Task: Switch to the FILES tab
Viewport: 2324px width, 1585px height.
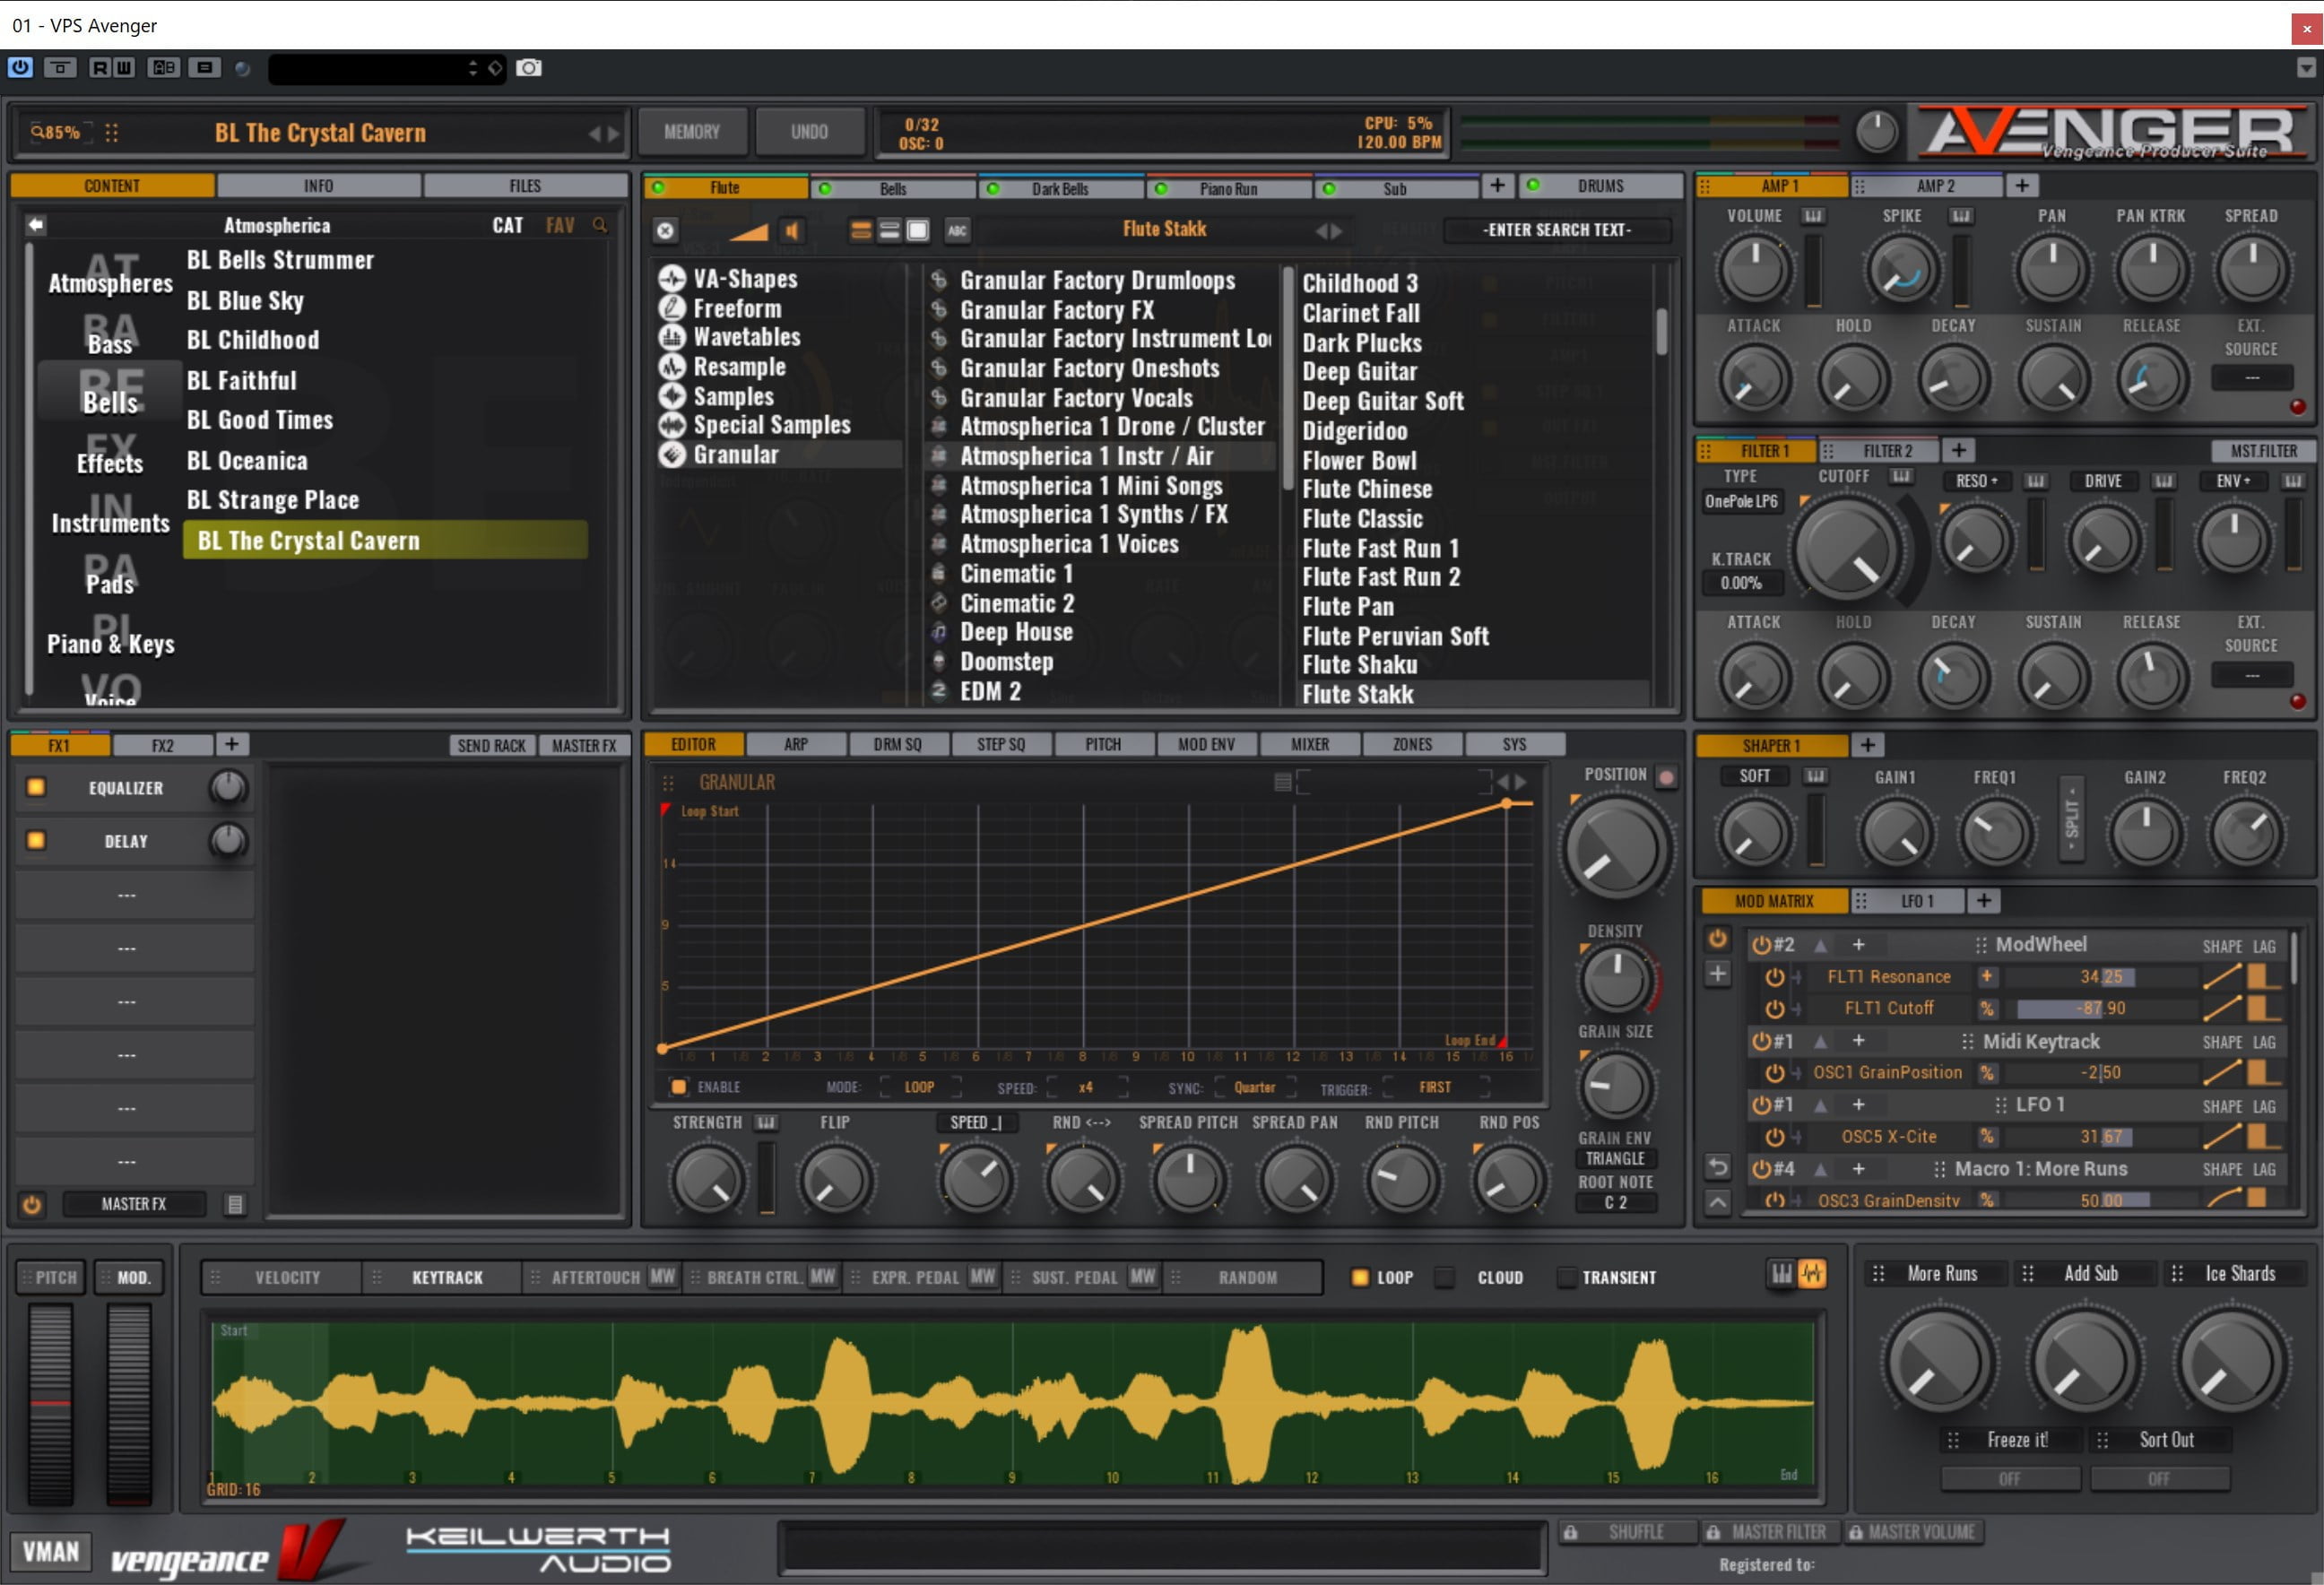Action: (x=525, y=186)
